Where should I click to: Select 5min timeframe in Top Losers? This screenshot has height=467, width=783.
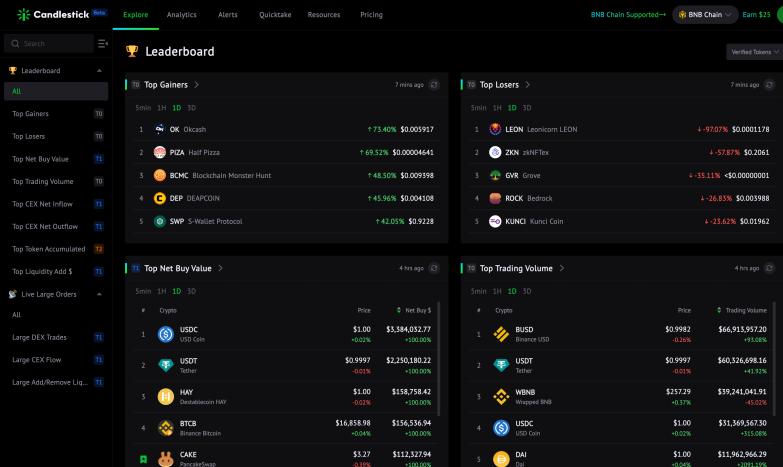[478, 108]
